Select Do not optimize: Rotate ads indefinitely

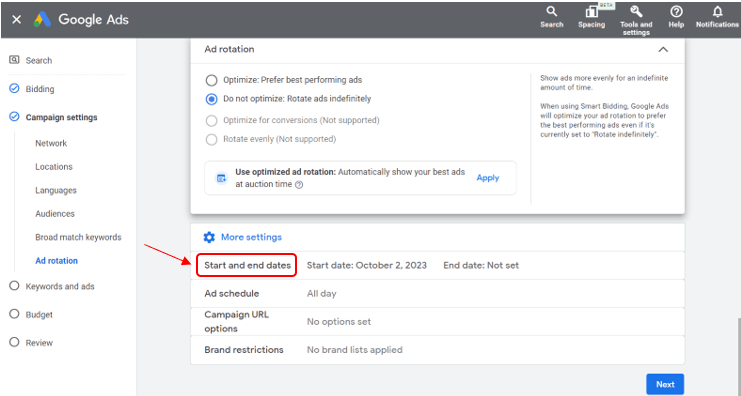211,99
